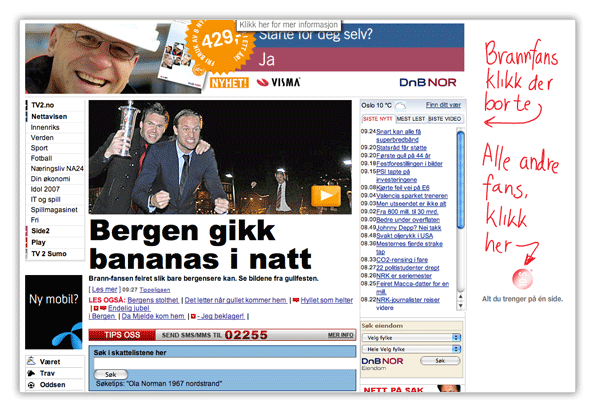Open Trav via the horse icon
595x412 pixels.
31,373
